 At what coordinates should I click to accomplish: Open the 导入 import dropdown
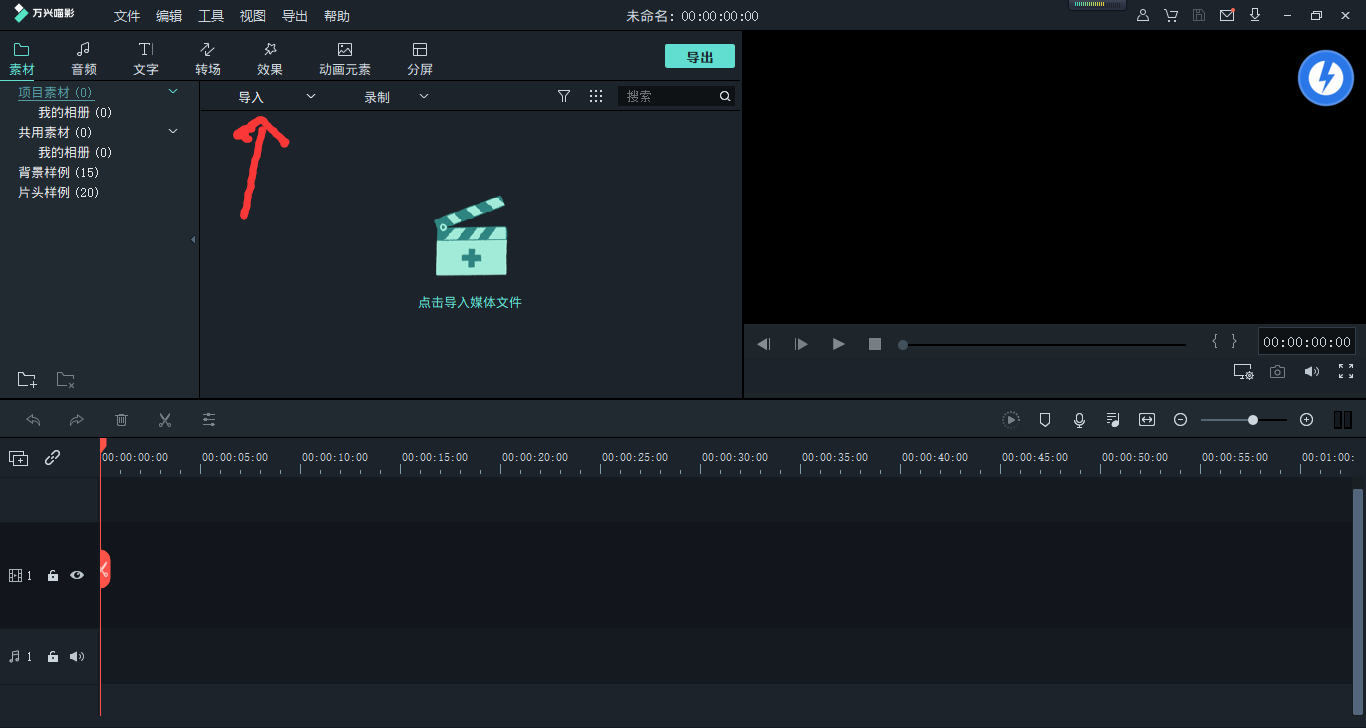click(x=276, y=97)
